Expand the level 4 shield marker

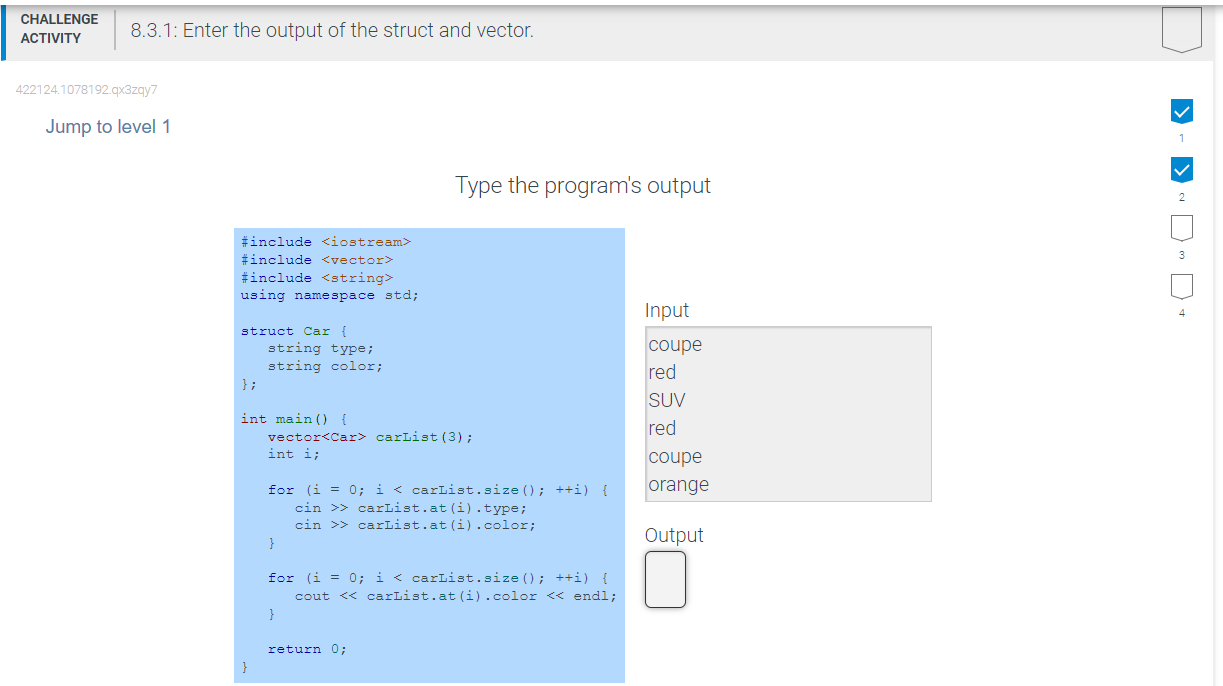[x=1181, y=285]
